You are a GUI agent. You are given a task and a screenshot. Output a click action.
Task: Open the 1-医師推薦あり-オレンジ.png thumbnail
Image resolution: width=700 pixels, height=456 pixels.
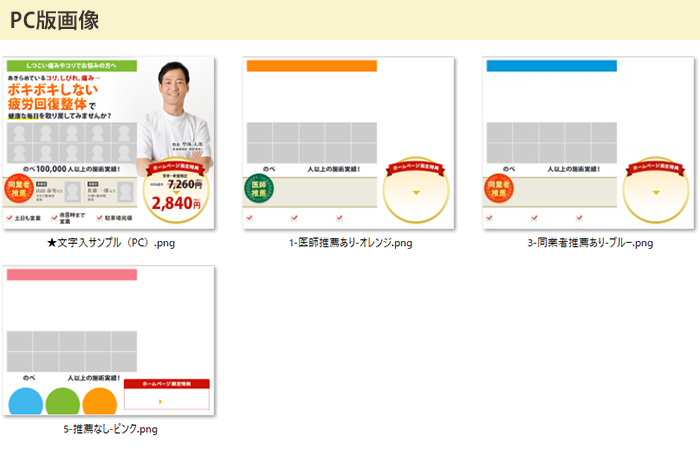(x=348, y=143)
